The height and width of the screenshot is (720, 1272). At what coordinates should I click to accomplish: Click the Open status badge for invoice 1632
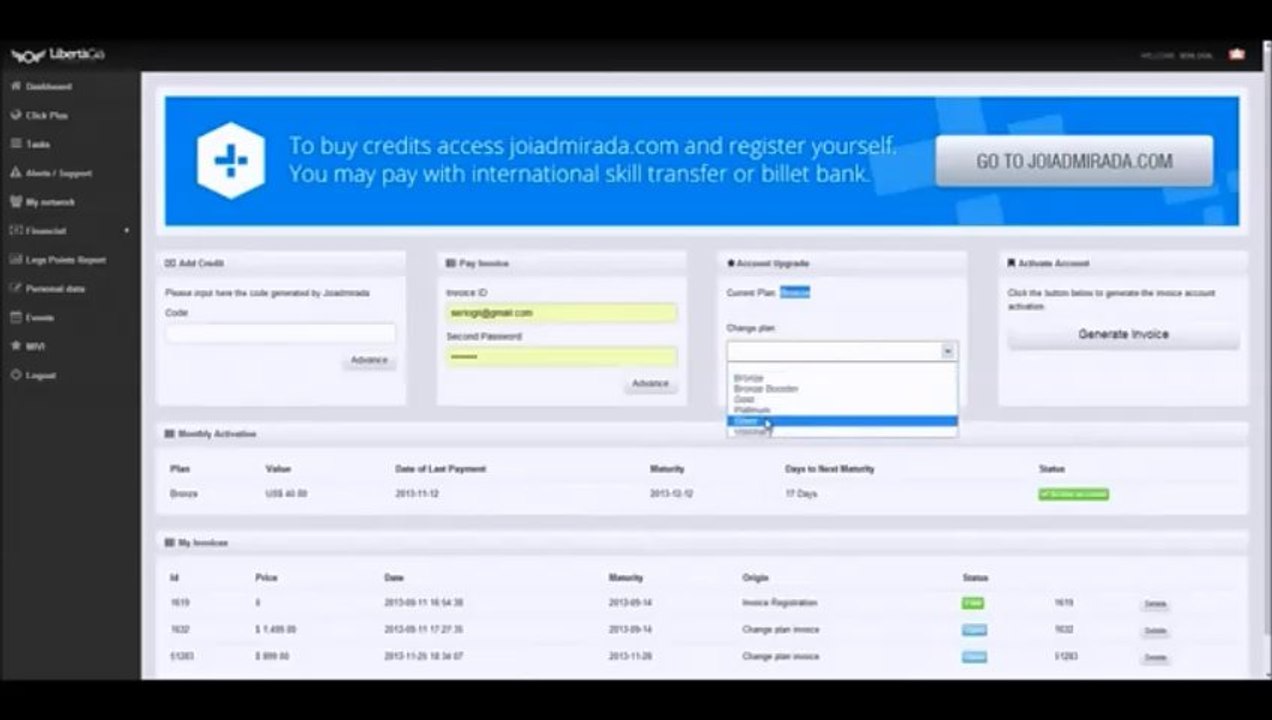[974, 630]
